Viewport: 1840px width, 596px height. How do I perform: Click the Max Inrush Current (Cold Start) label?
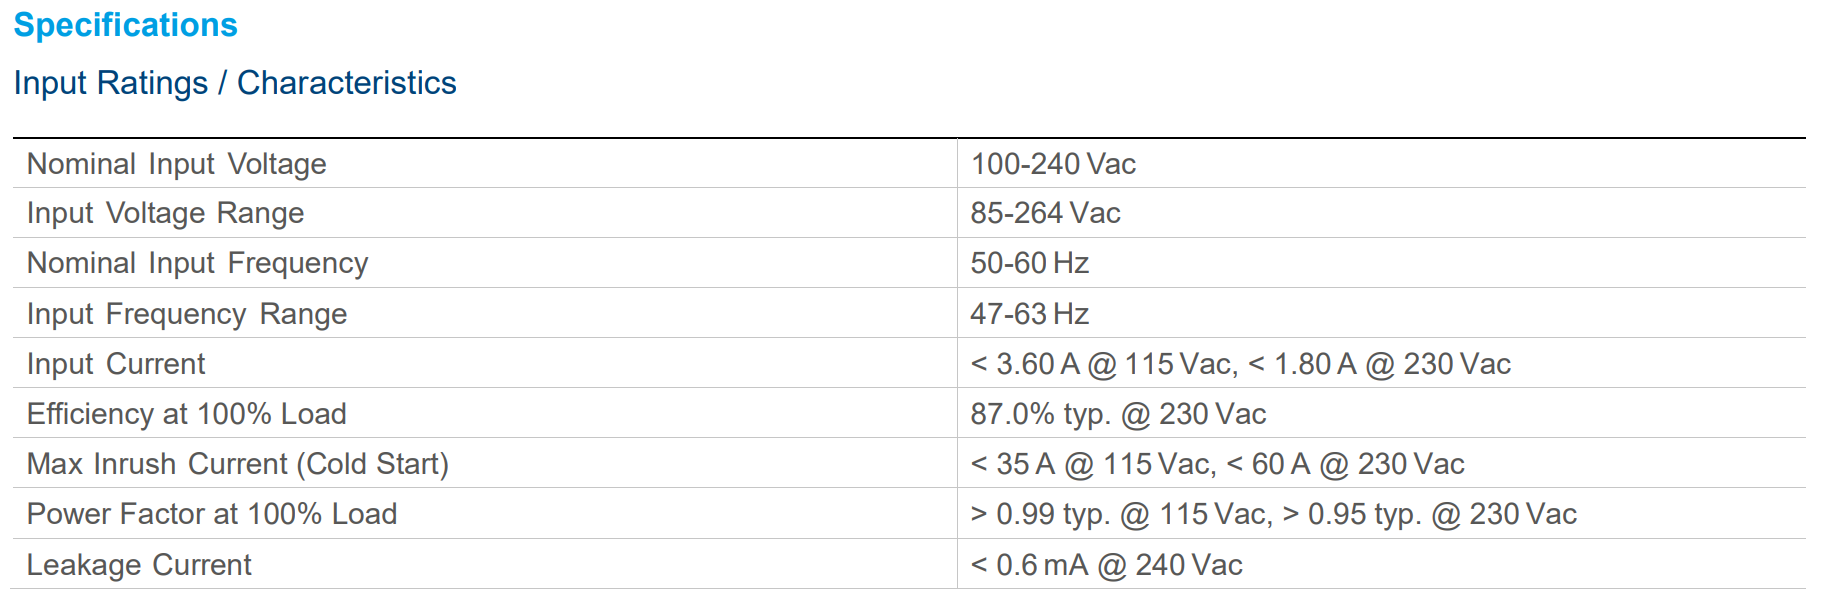pos(238,464)
